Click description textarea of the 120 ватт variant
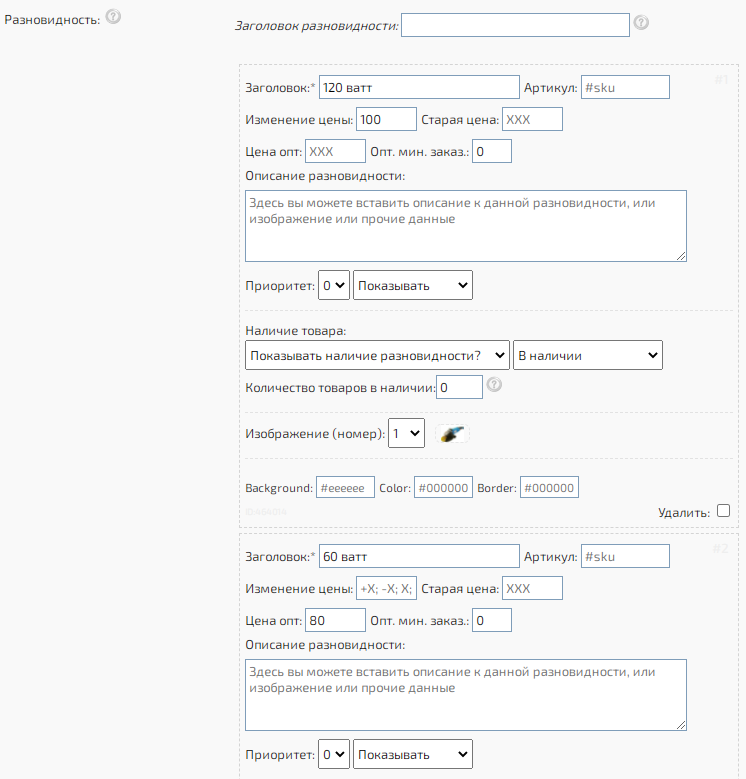The image size is (746, 779). [x=465, y=226]
